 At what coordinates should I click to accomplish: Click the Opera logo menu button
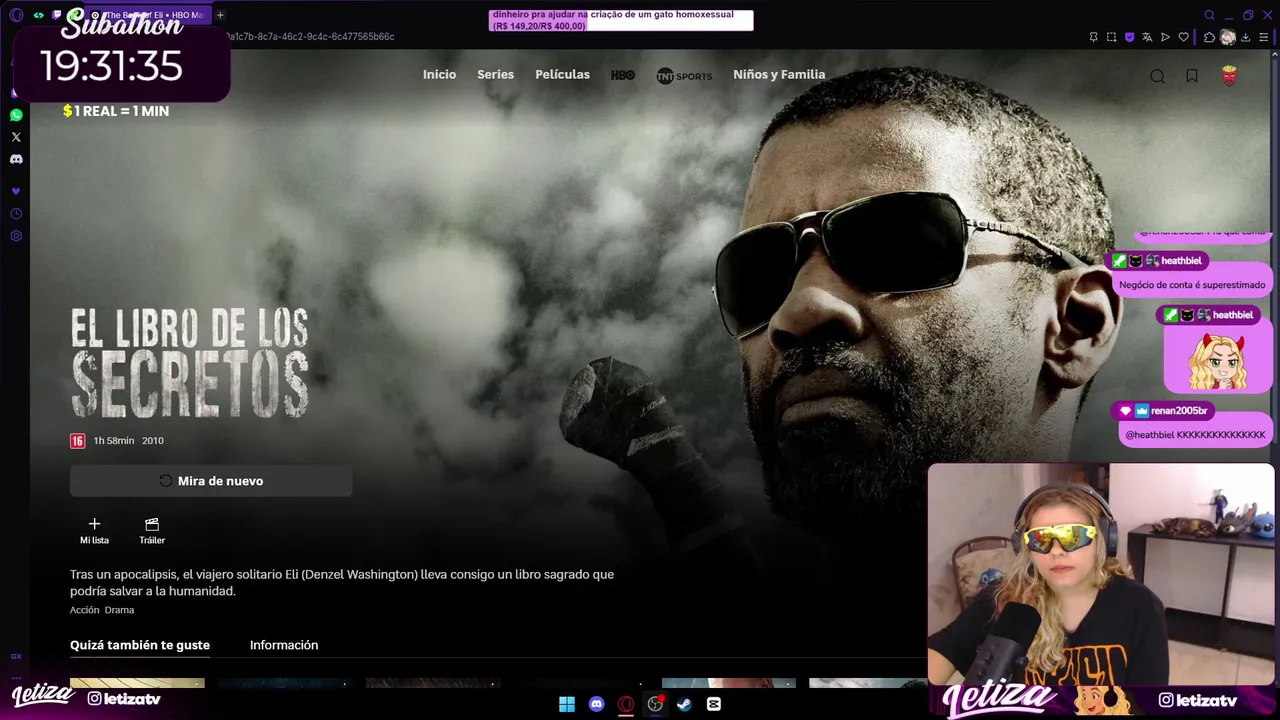[16, 15]
